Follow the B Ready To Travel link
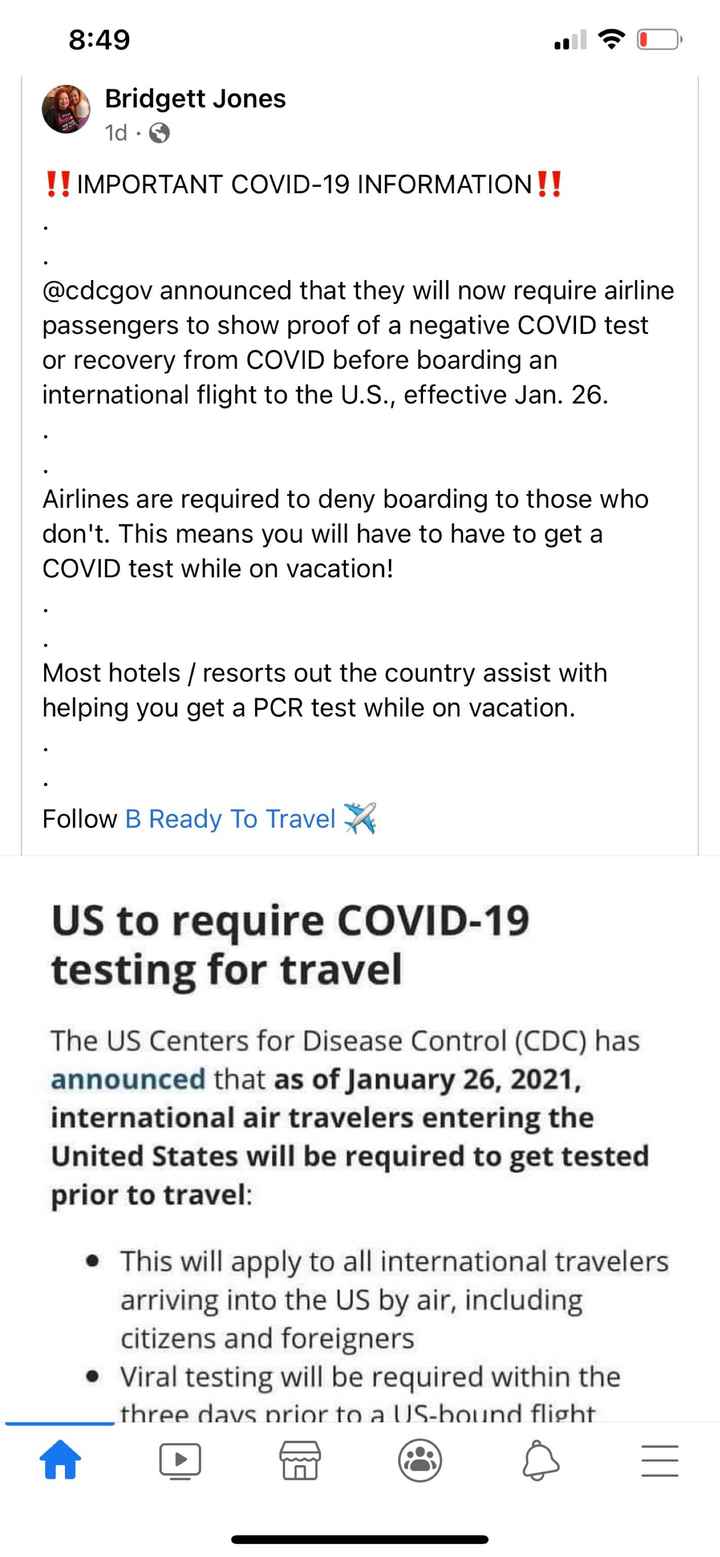This screenshot has height=1557, width=720. point(230,819)
